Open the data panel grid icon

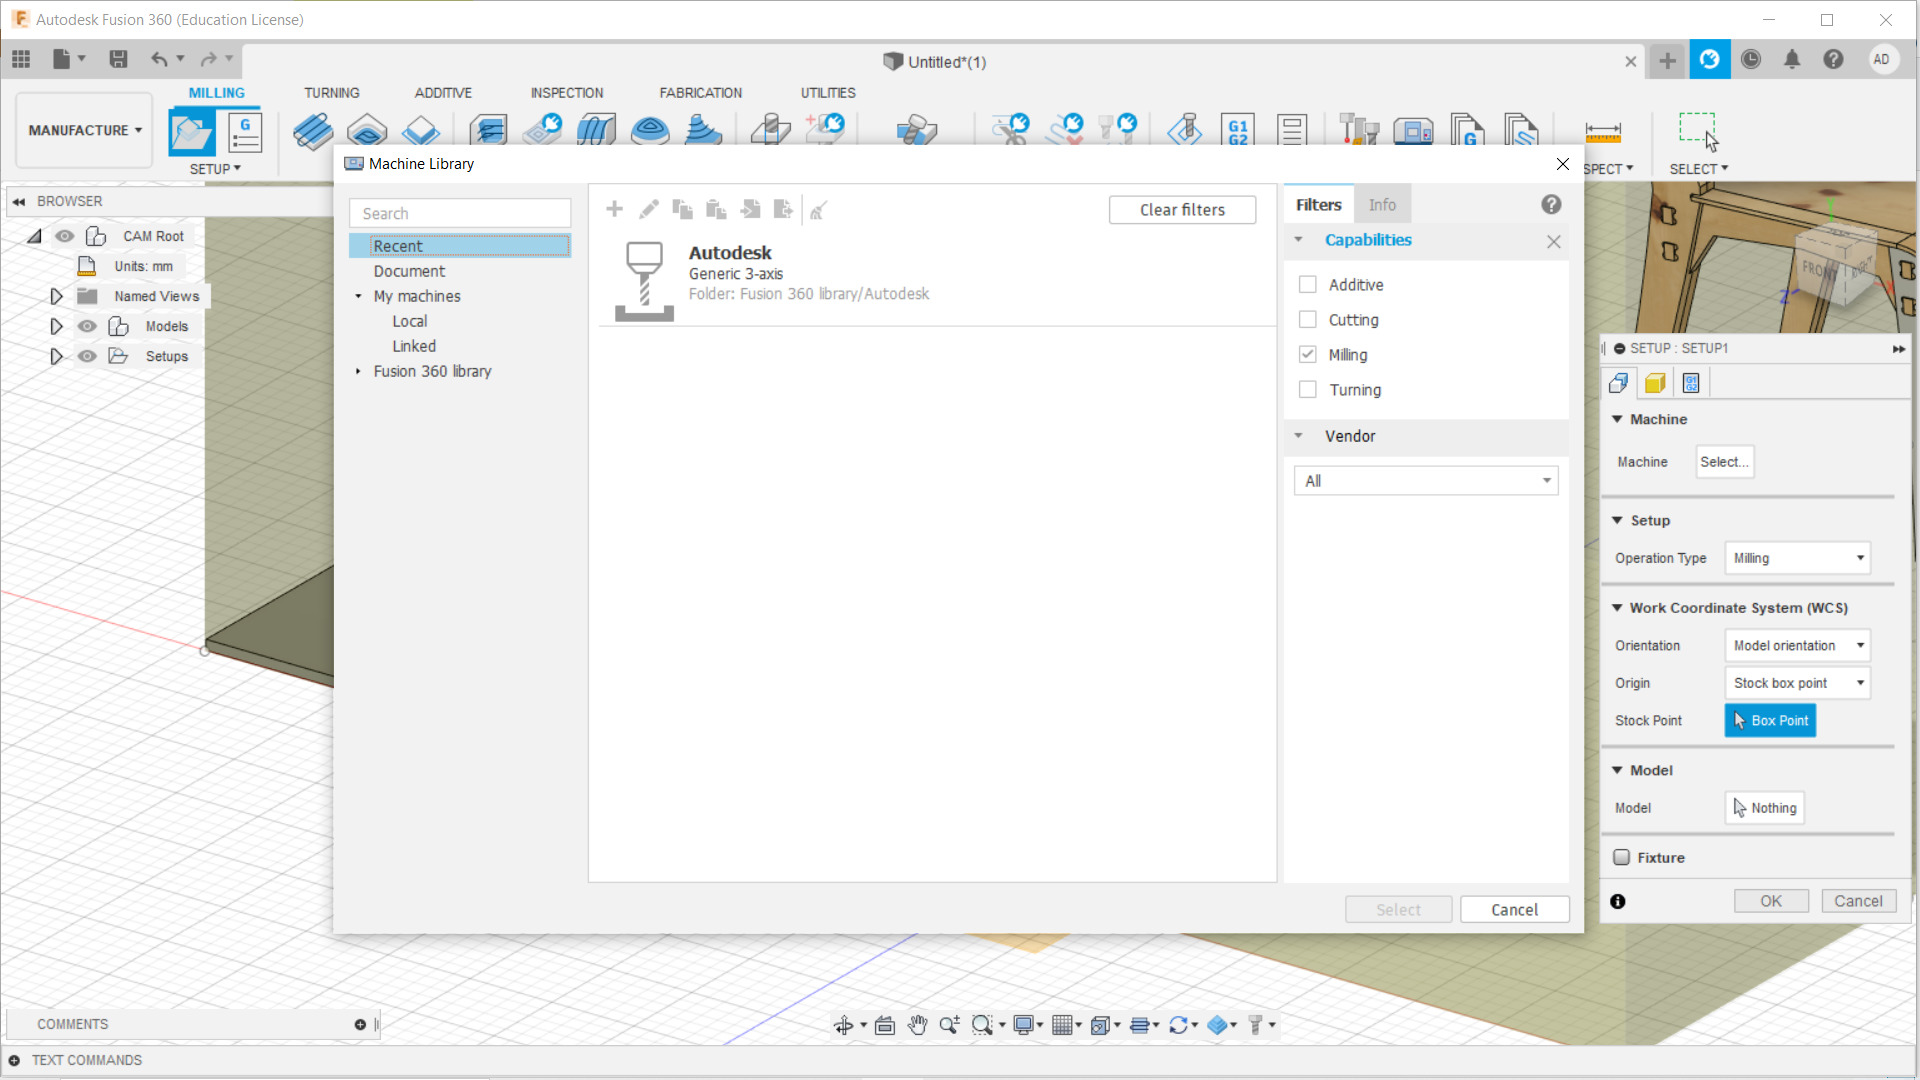coord(21,59)
